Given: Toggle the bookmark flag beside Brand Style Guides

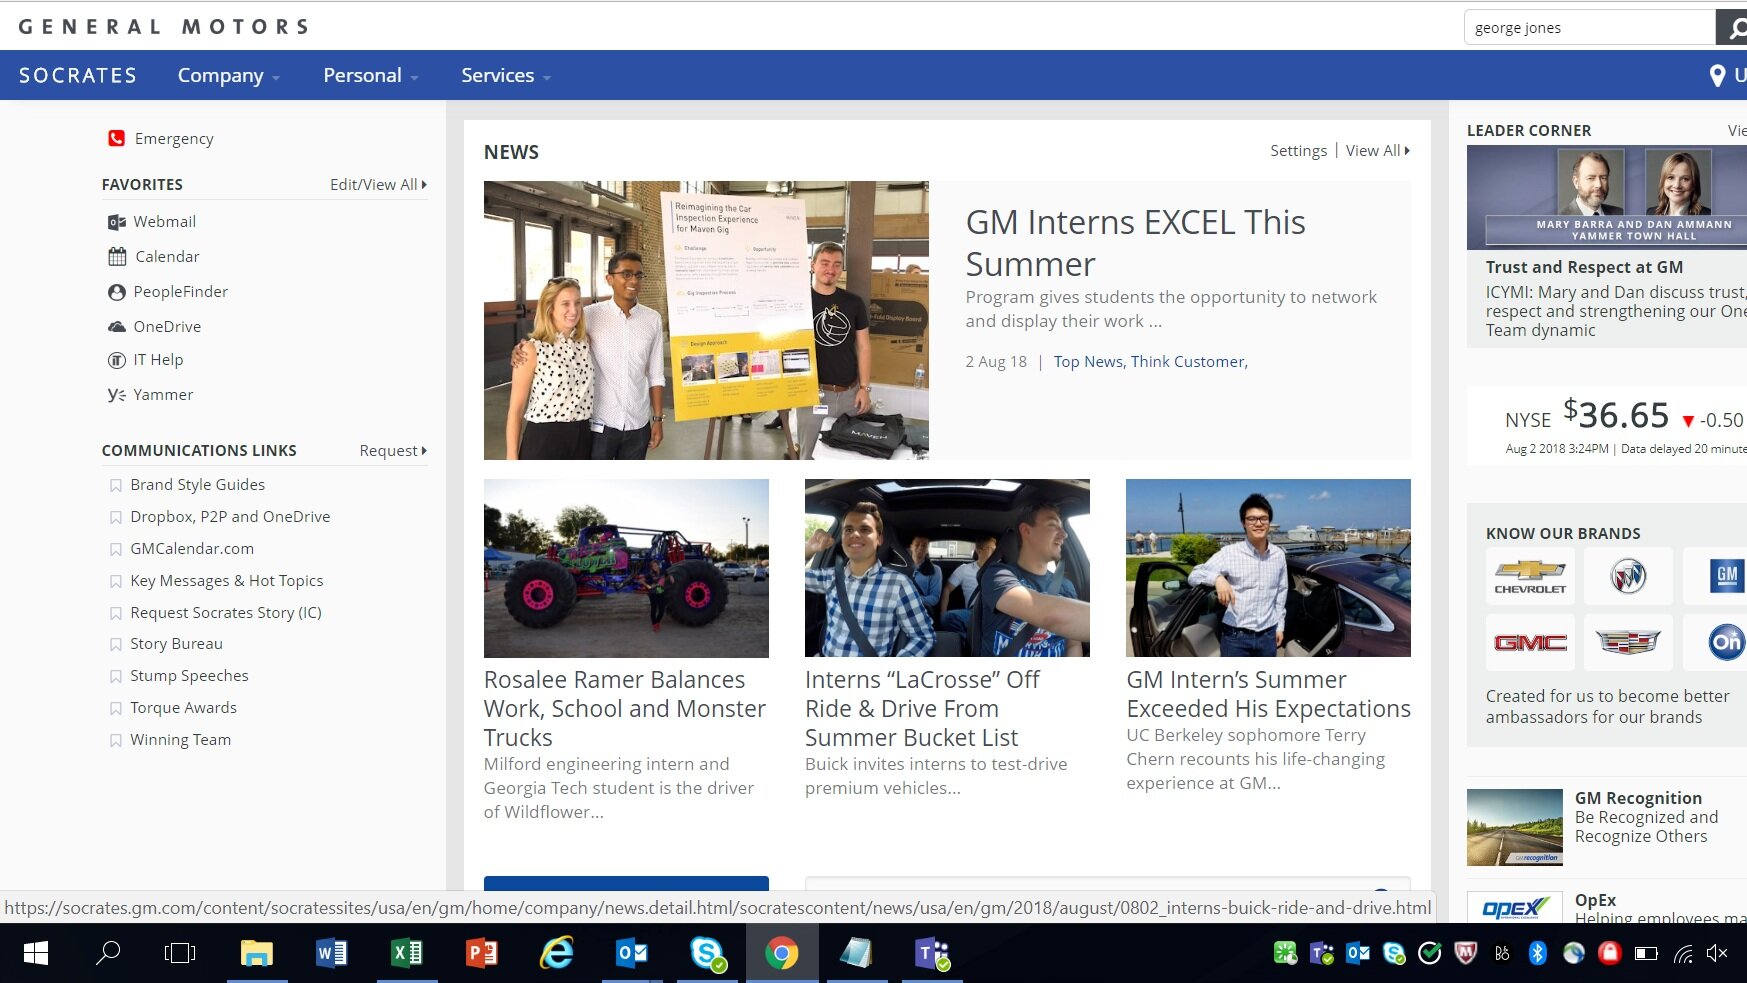Looking at the screenshot, I should pyautogui.click(x=116, y=485).
